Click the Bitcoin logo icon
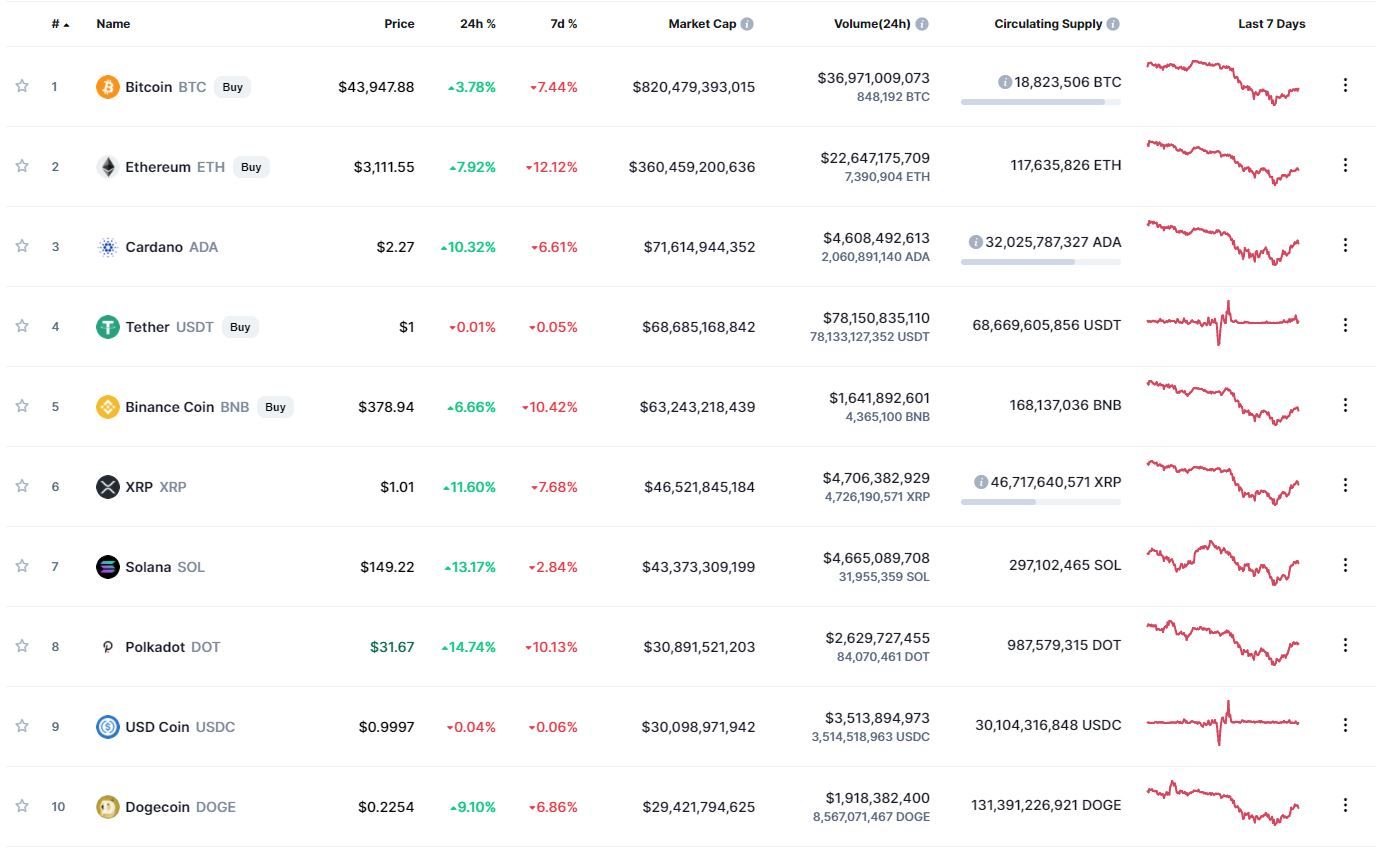Image resolution: width=1377 pixels, height=853 pixels. click(x=107, y=87)
